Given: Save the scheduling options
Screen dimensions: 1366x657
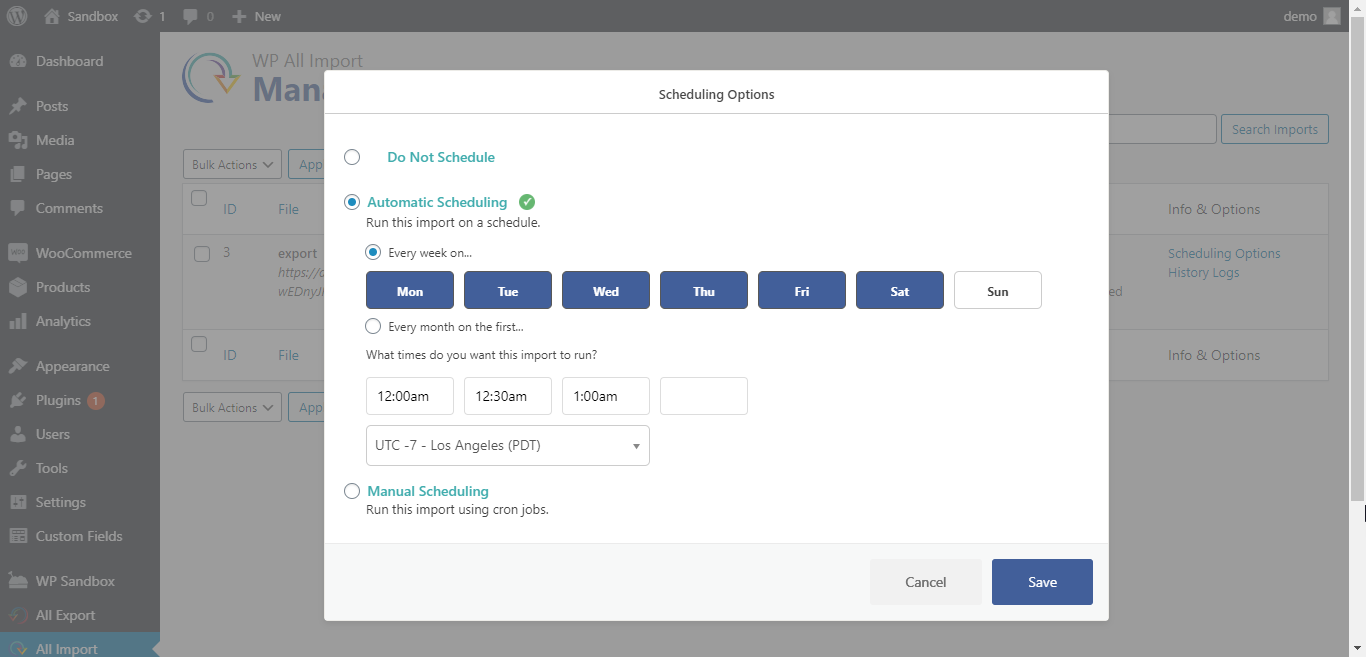Looking at the screenshot, I should click(1042, 582).
